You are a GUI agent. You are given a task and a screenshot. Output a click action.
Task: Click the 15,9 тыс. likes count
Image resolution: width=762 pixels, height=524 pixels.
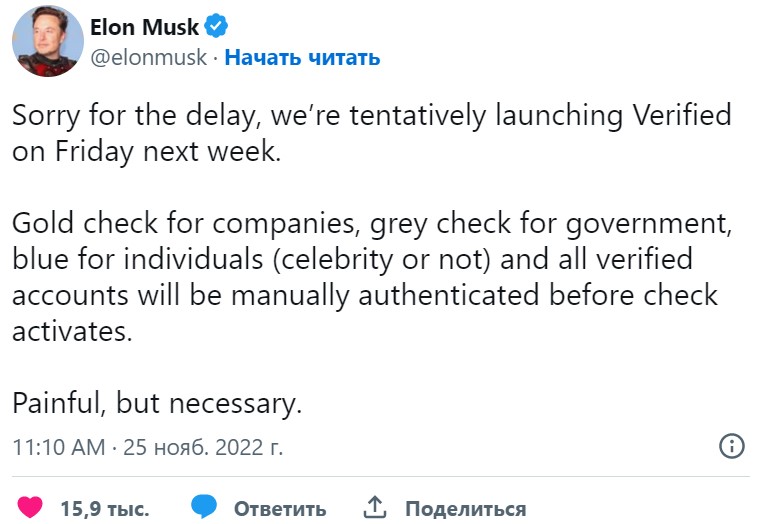104,508
